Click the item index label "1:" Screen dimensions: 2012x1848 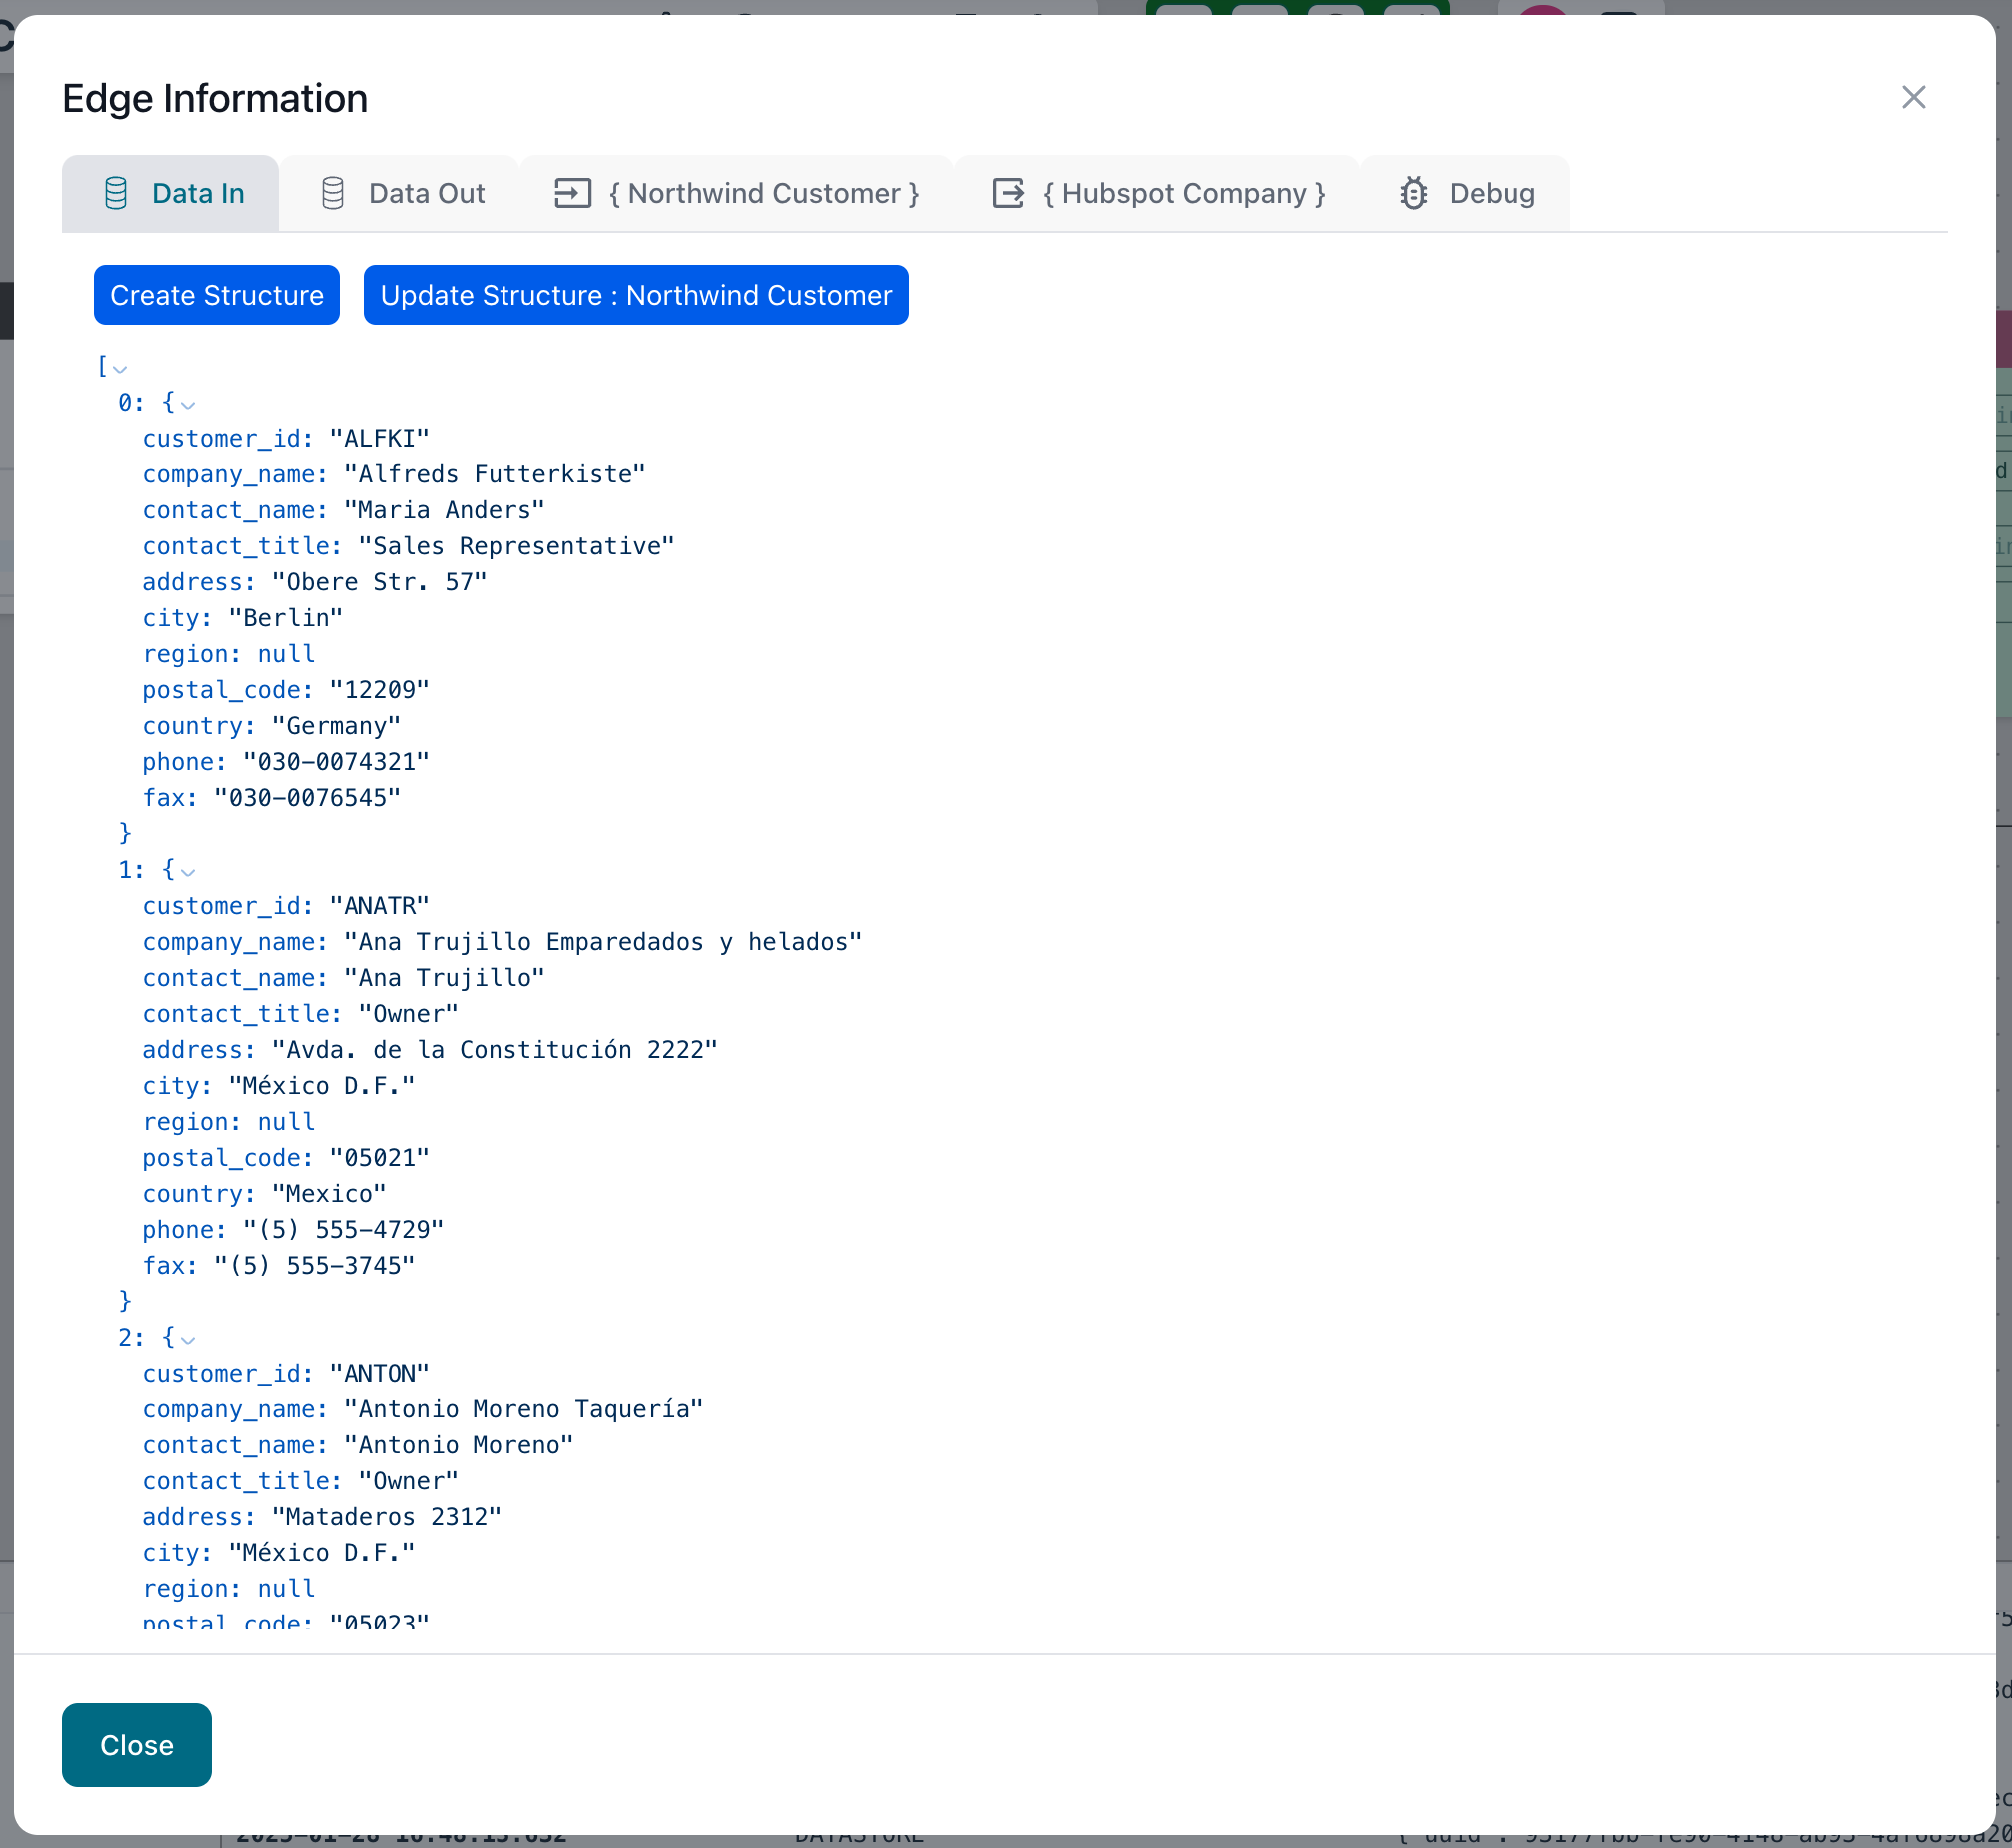(x=131, y=870)
